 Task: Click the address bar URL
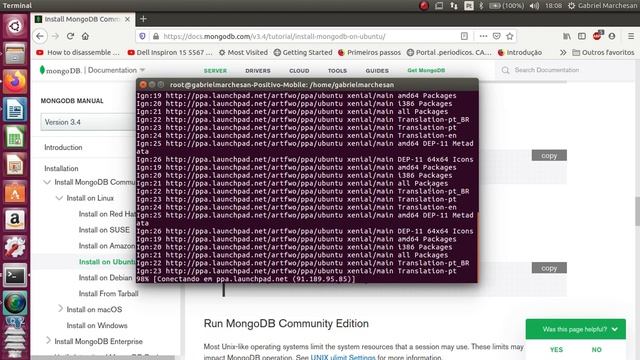(x=274, y=36)
